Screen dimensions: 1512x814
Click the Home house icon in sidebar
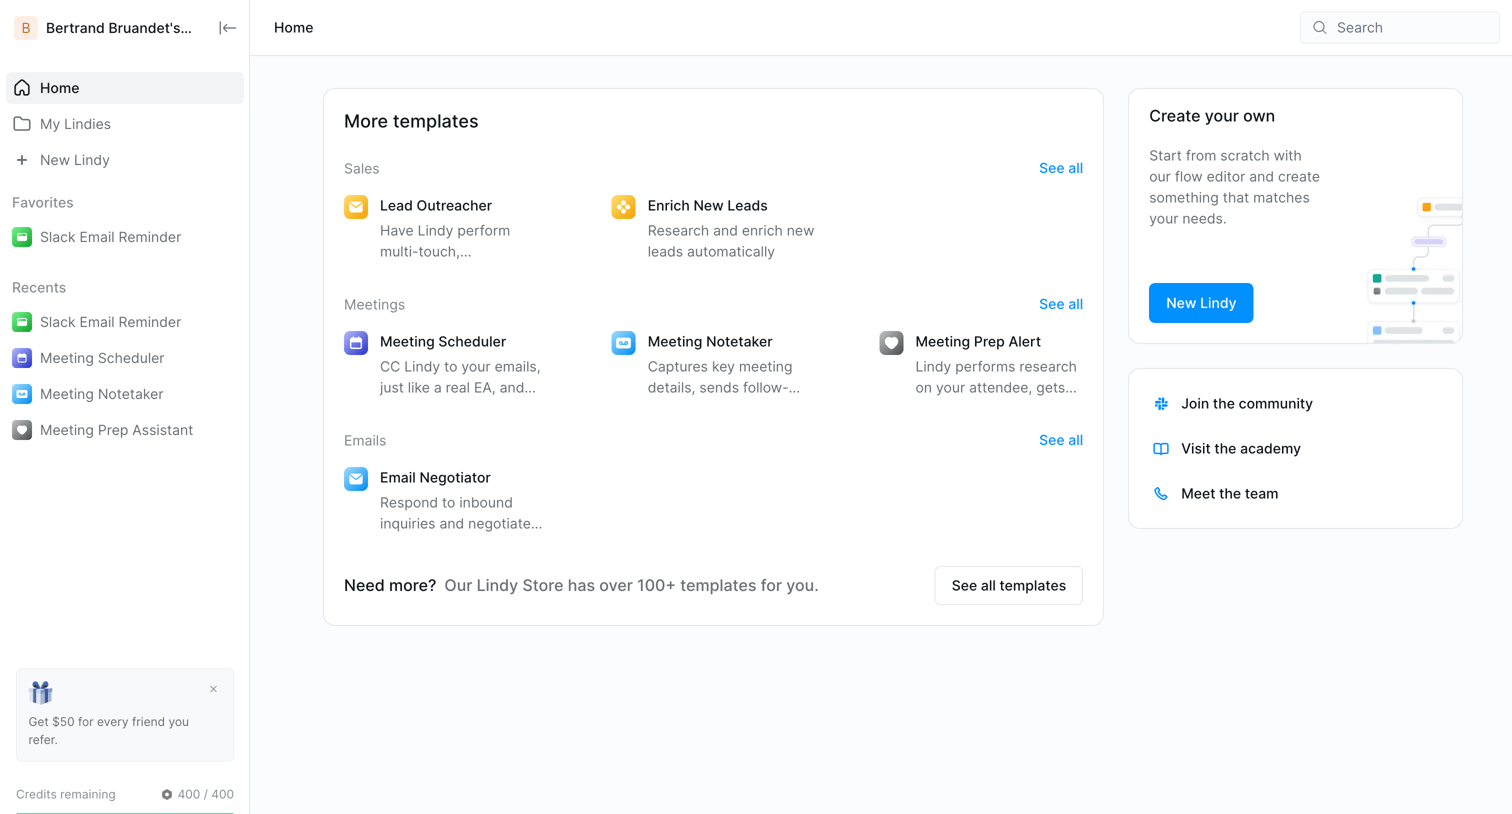coord(22,88)
